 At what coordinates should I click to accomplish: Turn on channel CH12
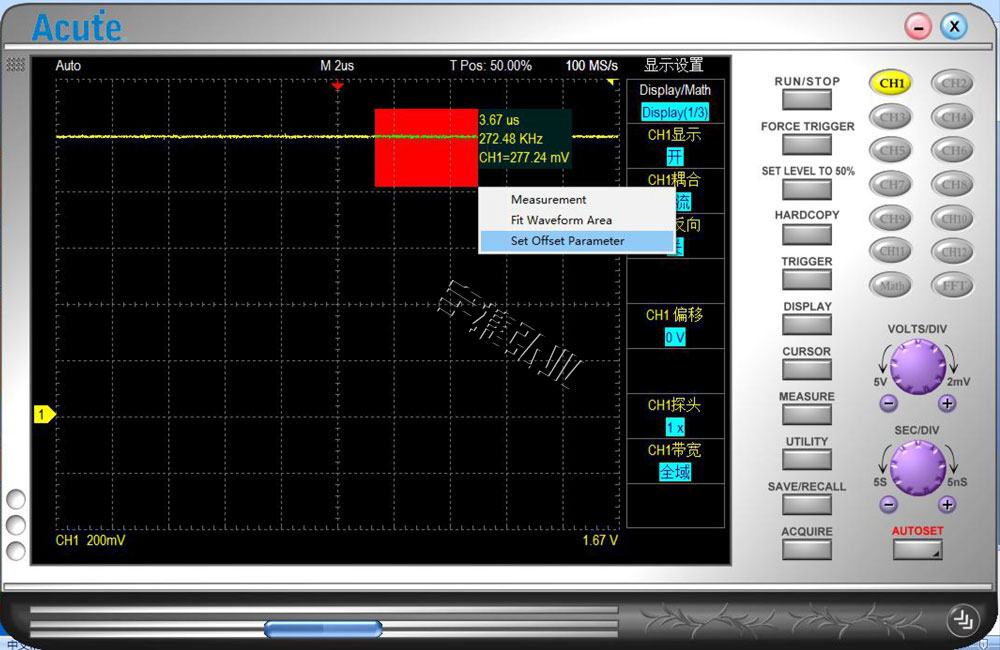click(x=953, y=252)
